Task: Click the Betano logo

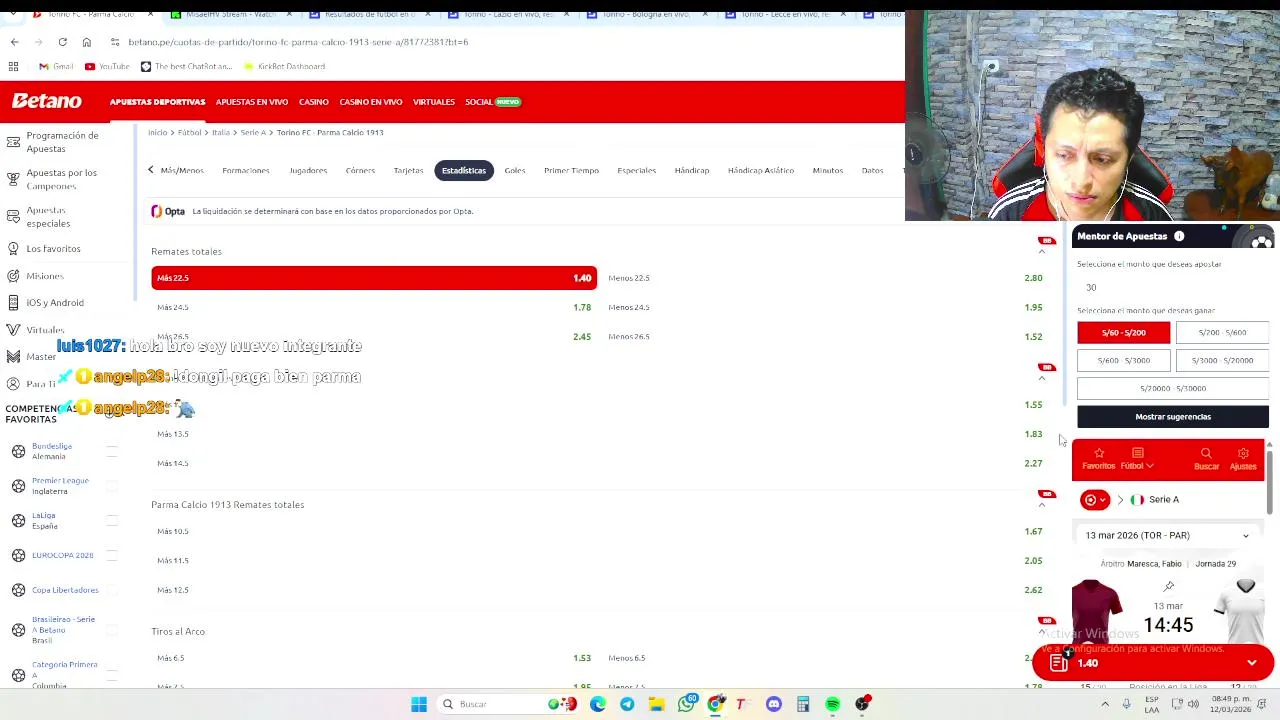Action: click(46, 101)
